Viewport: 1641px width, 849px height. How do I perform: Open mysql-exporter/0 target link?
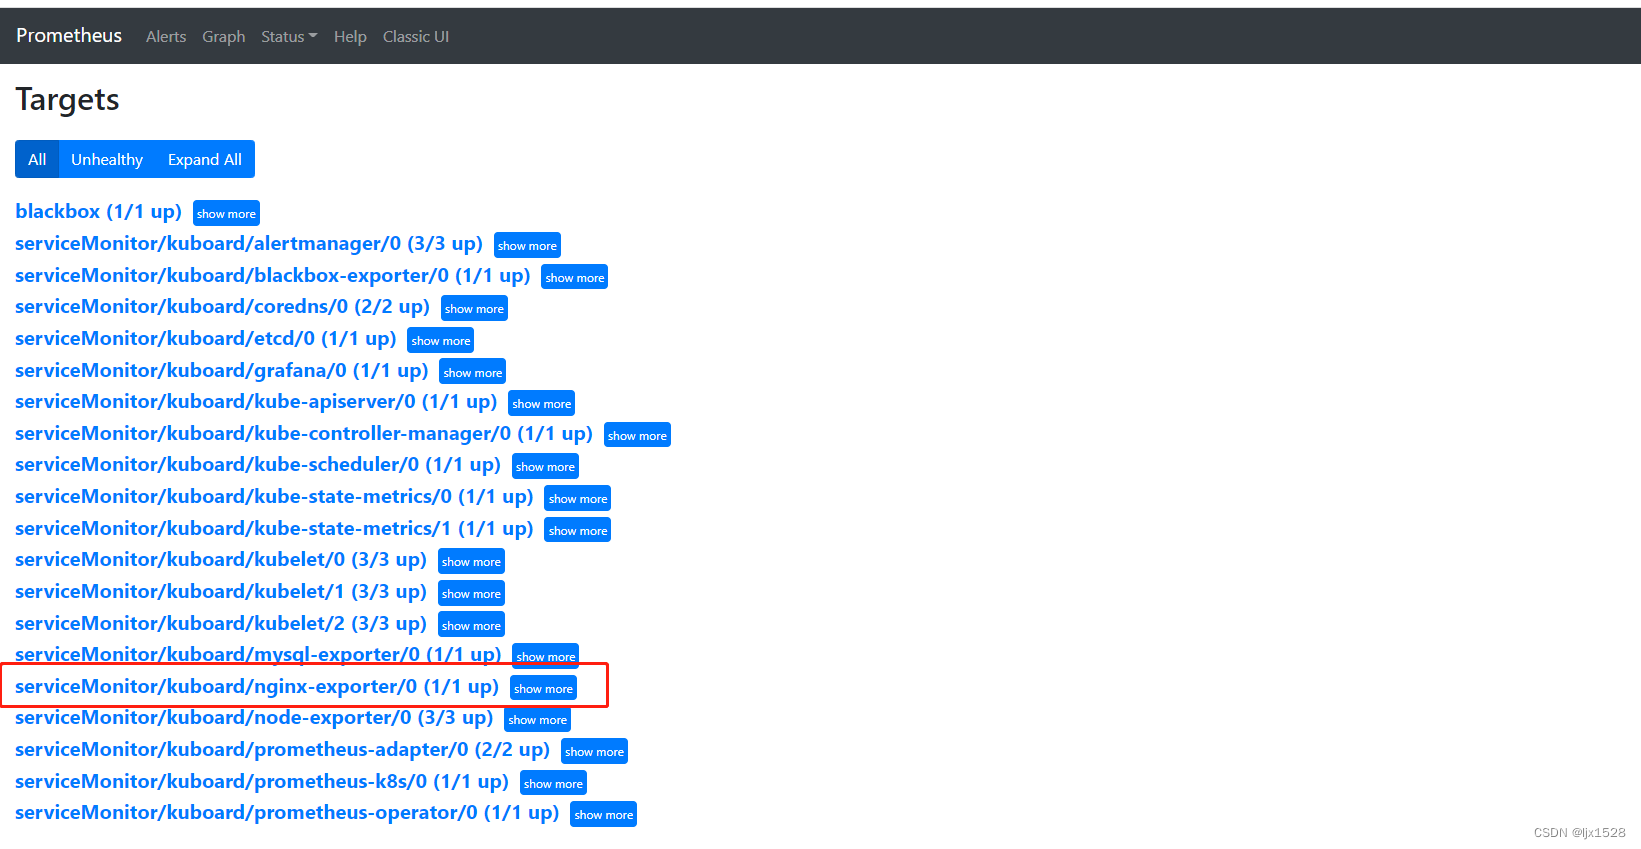tap(258, 654)
